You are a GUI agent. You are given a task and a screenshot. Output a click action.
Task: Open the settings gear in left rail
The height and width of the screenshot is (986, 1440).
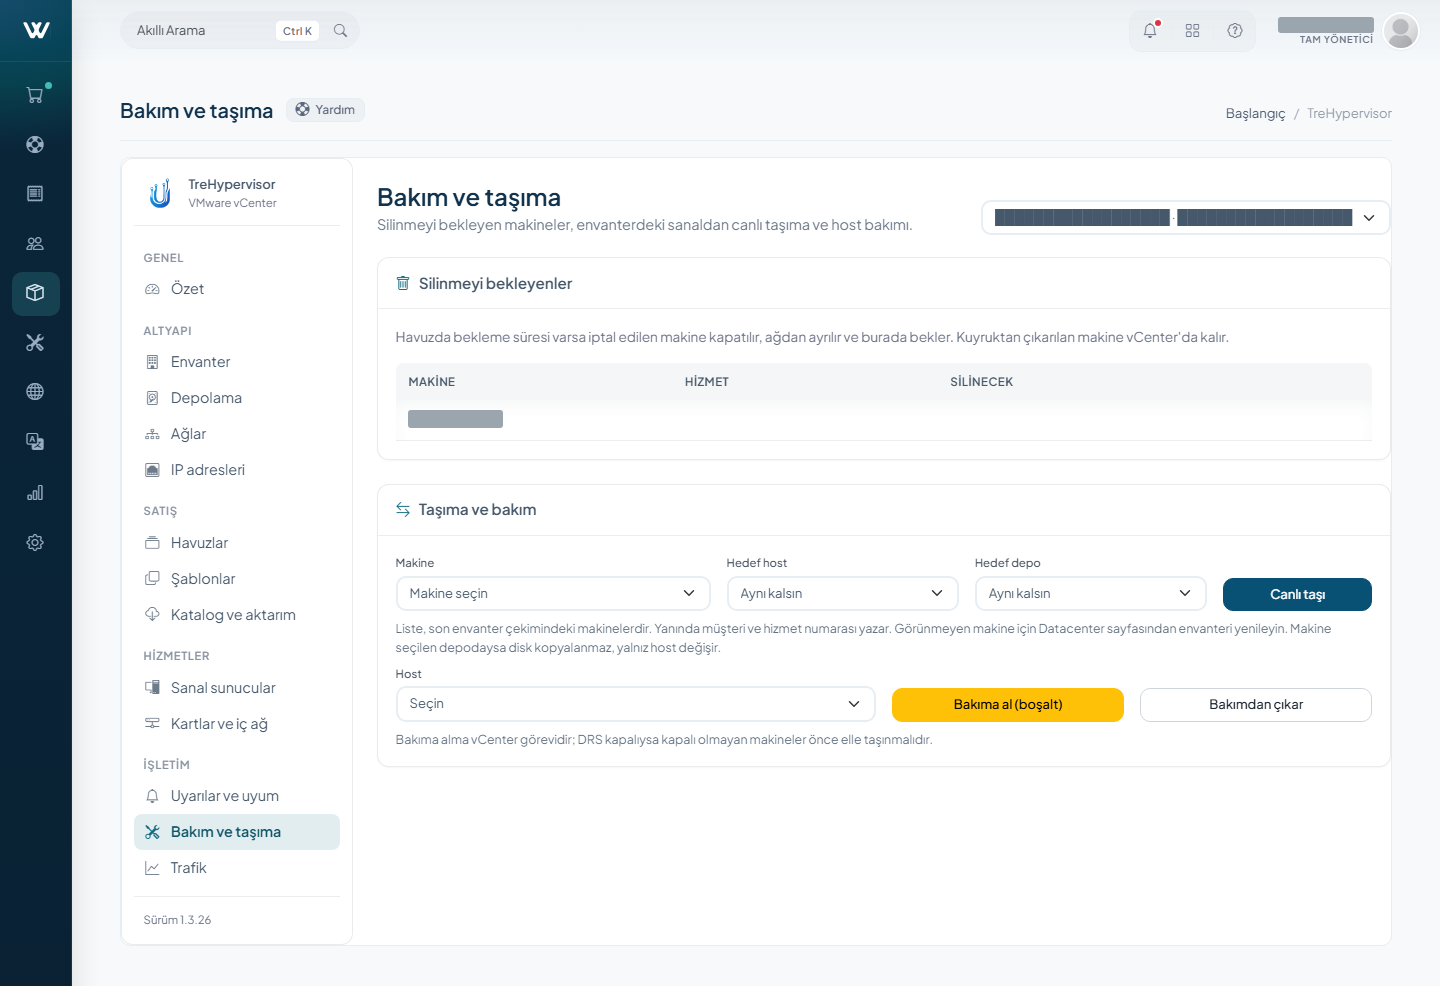click(35, 542)
